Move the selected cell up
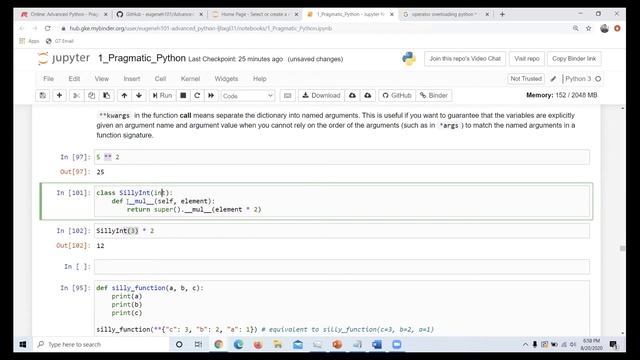This screenshot has height=360, width=640. 124,96
